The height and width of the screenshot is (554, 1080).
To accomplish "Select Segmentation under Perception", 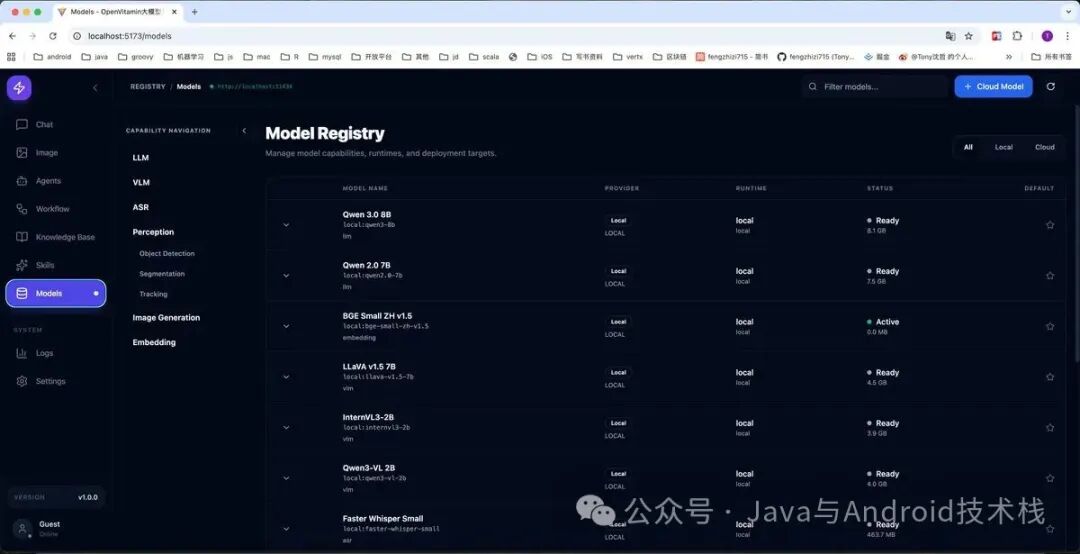I will 162,274.
